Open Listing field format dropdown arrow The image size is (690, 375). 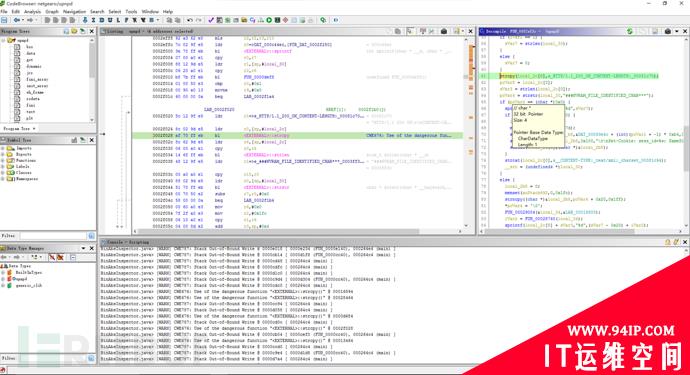tap(462, 31)
